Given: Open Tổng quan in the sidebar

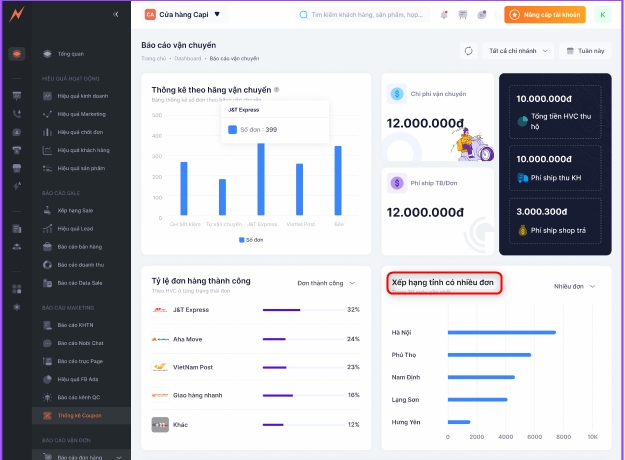Looking at the screenshot, I should pos(71,53).
